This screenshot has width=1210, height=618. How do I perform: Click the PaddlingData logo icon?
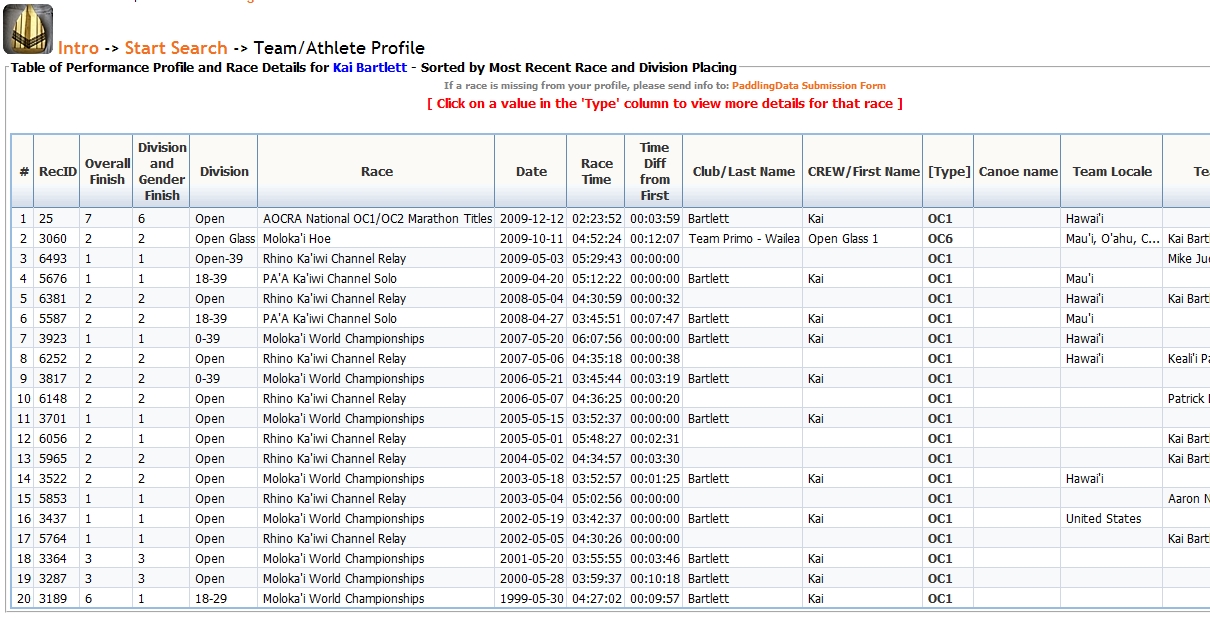coord(27,29)
